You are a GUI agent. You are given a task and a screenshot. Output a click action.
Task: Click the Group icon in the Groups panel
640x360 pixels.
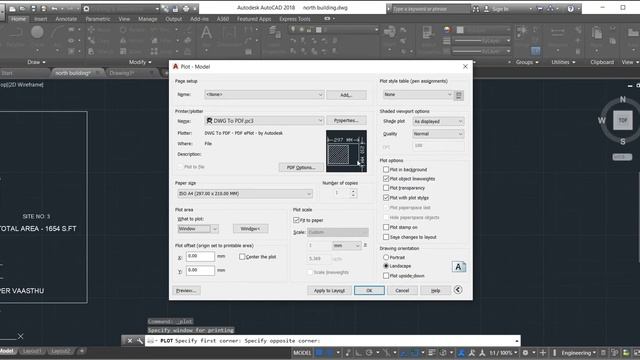click(x=522, y=32)
